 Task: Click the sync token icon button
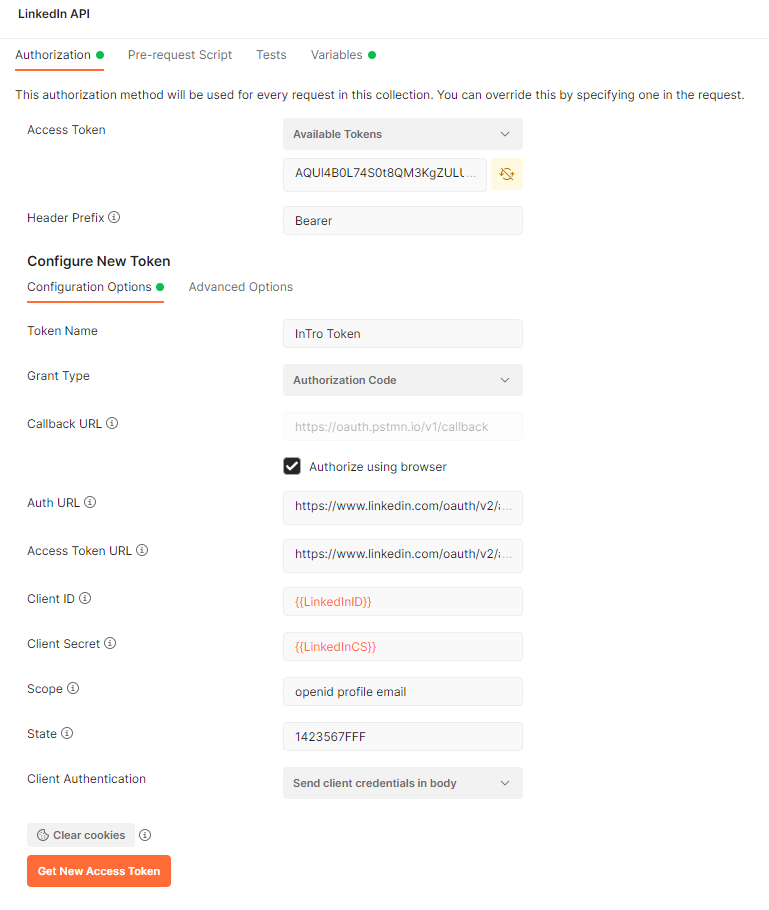pyautogui.click(x=507, y=174)
